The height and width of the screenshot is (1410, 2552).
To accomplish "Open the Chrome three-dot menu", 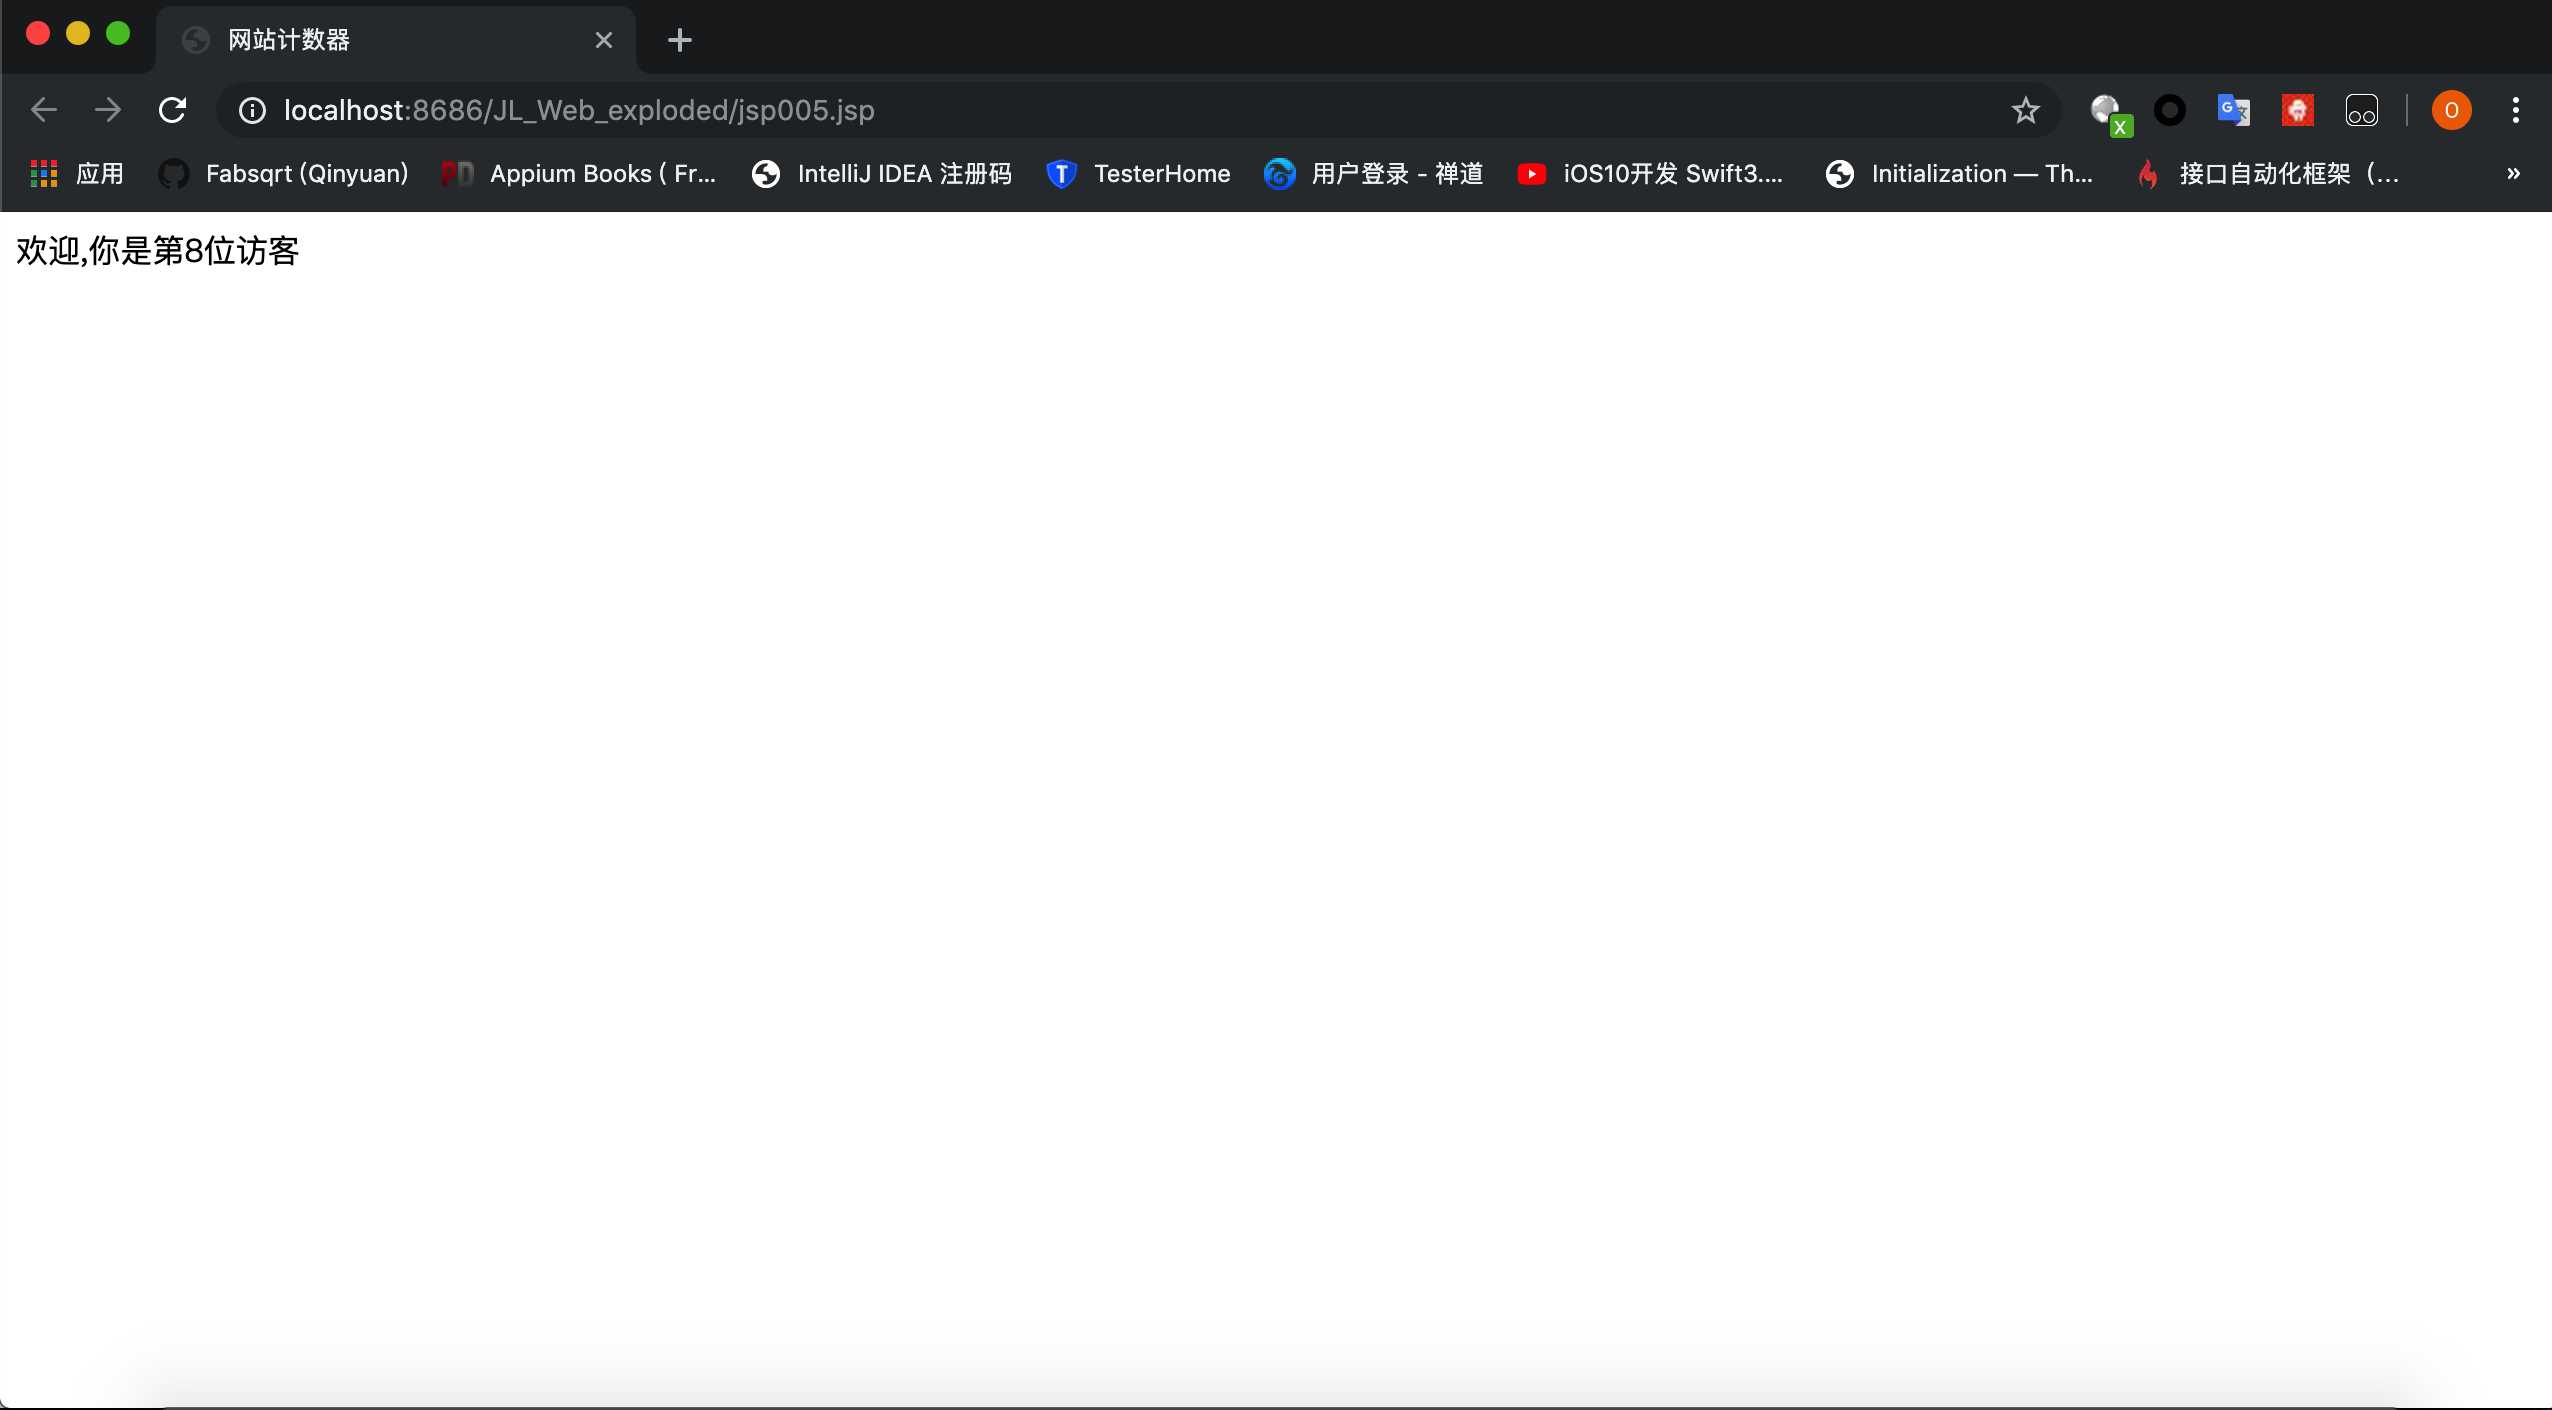I will coord(2516,110).
